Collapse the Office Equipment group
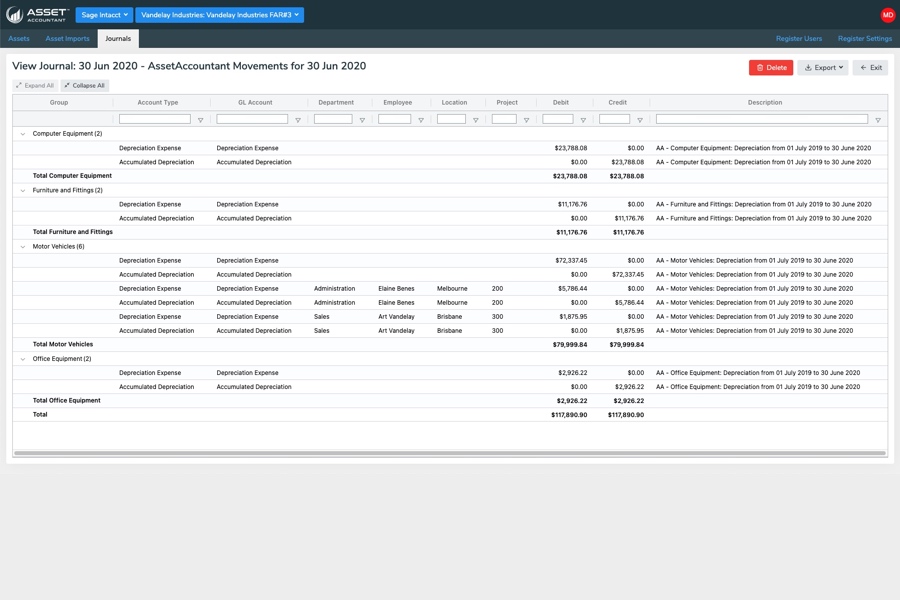 [x=23, y=359]
